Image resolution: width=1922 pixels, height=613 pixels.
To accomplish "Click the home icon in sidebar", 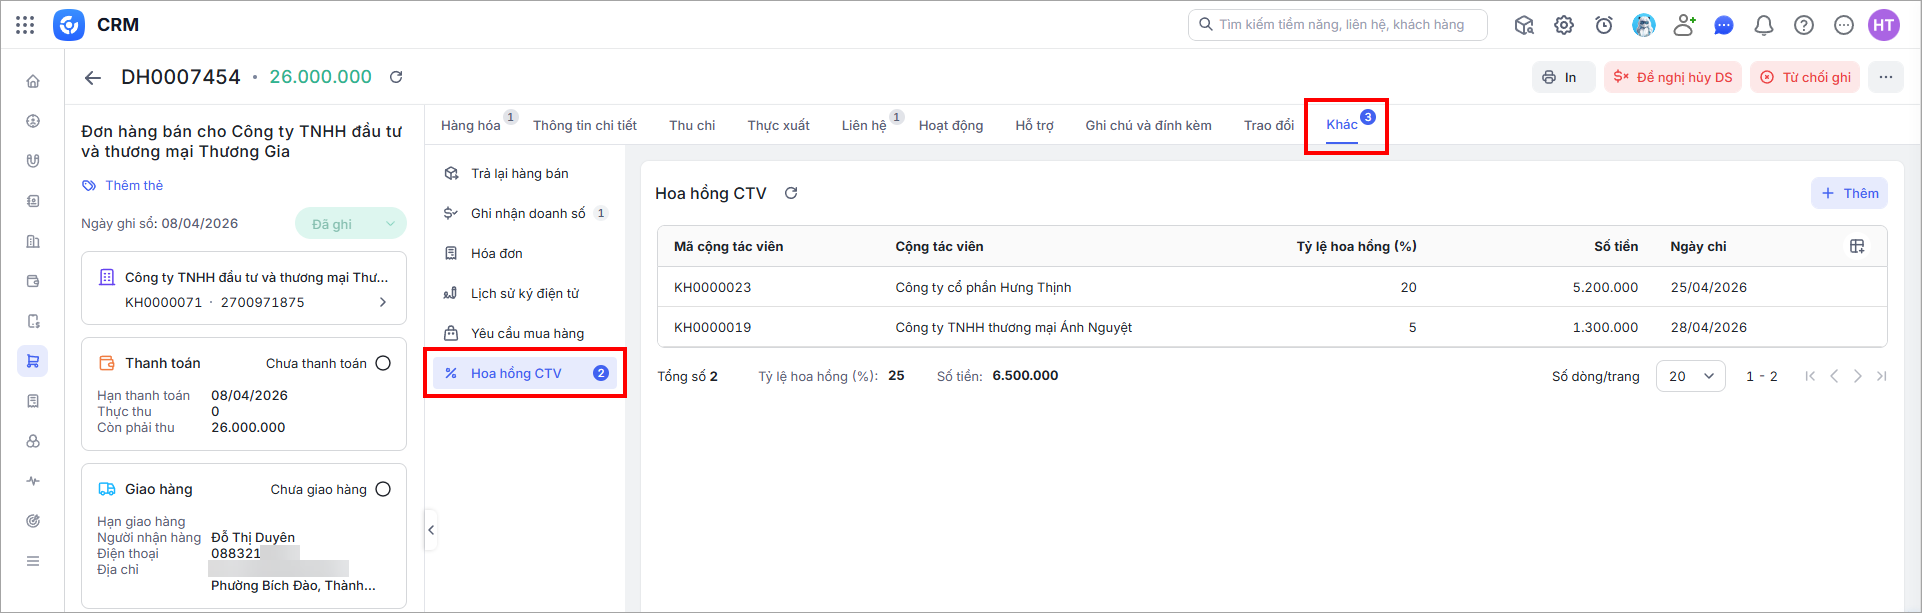I will [x=33, y=81].
